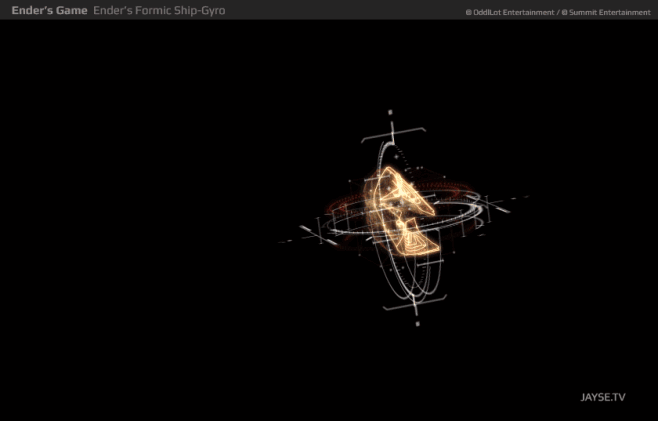Select the top bracket of the gyro
658x421 pixels.
click(393, 134)
